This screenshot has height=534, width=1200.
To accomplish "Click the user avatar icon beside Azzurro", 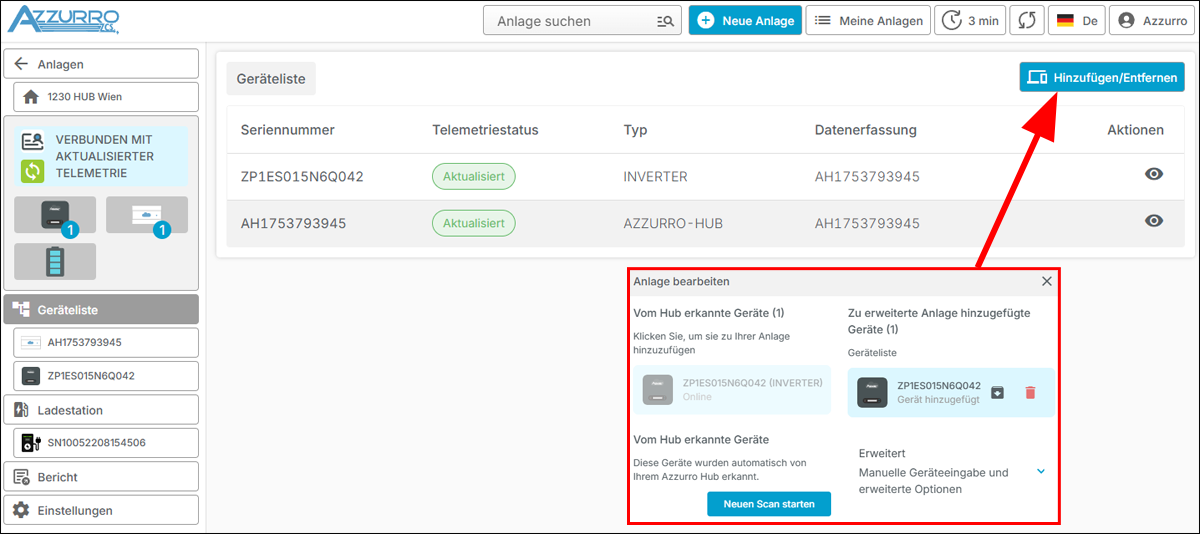I will click(1128, 21).
